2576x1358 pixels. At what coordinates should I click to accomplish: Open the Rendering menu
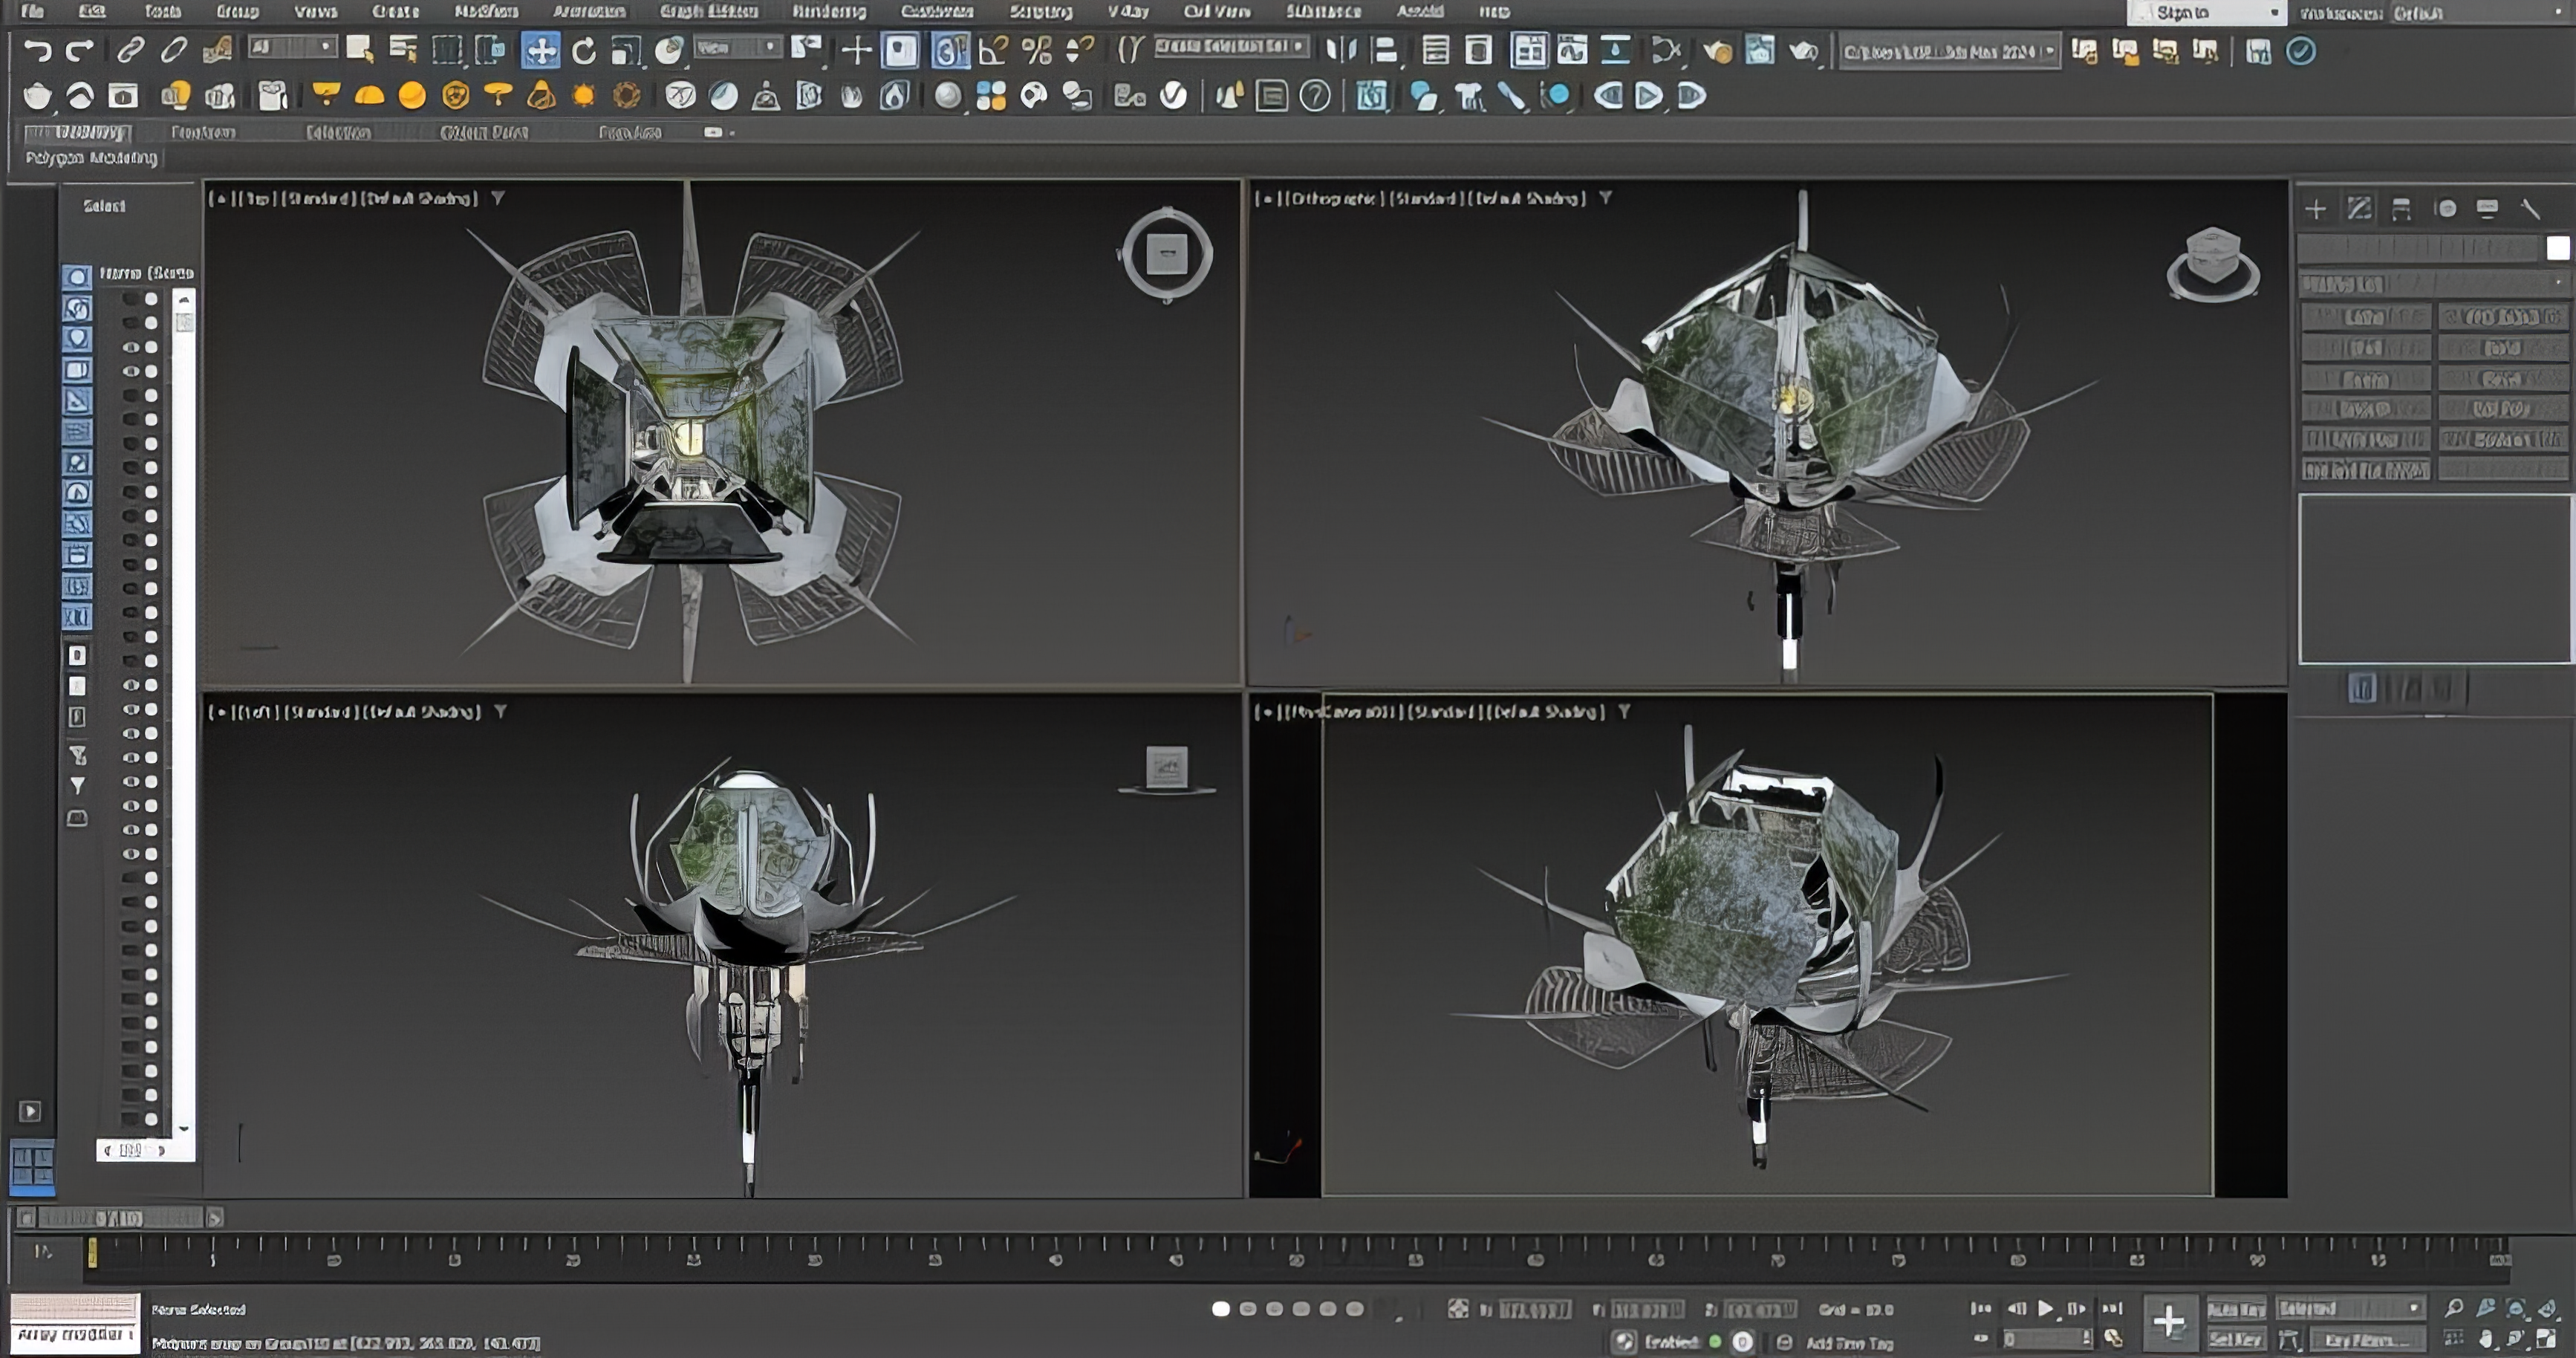[828, 12]
